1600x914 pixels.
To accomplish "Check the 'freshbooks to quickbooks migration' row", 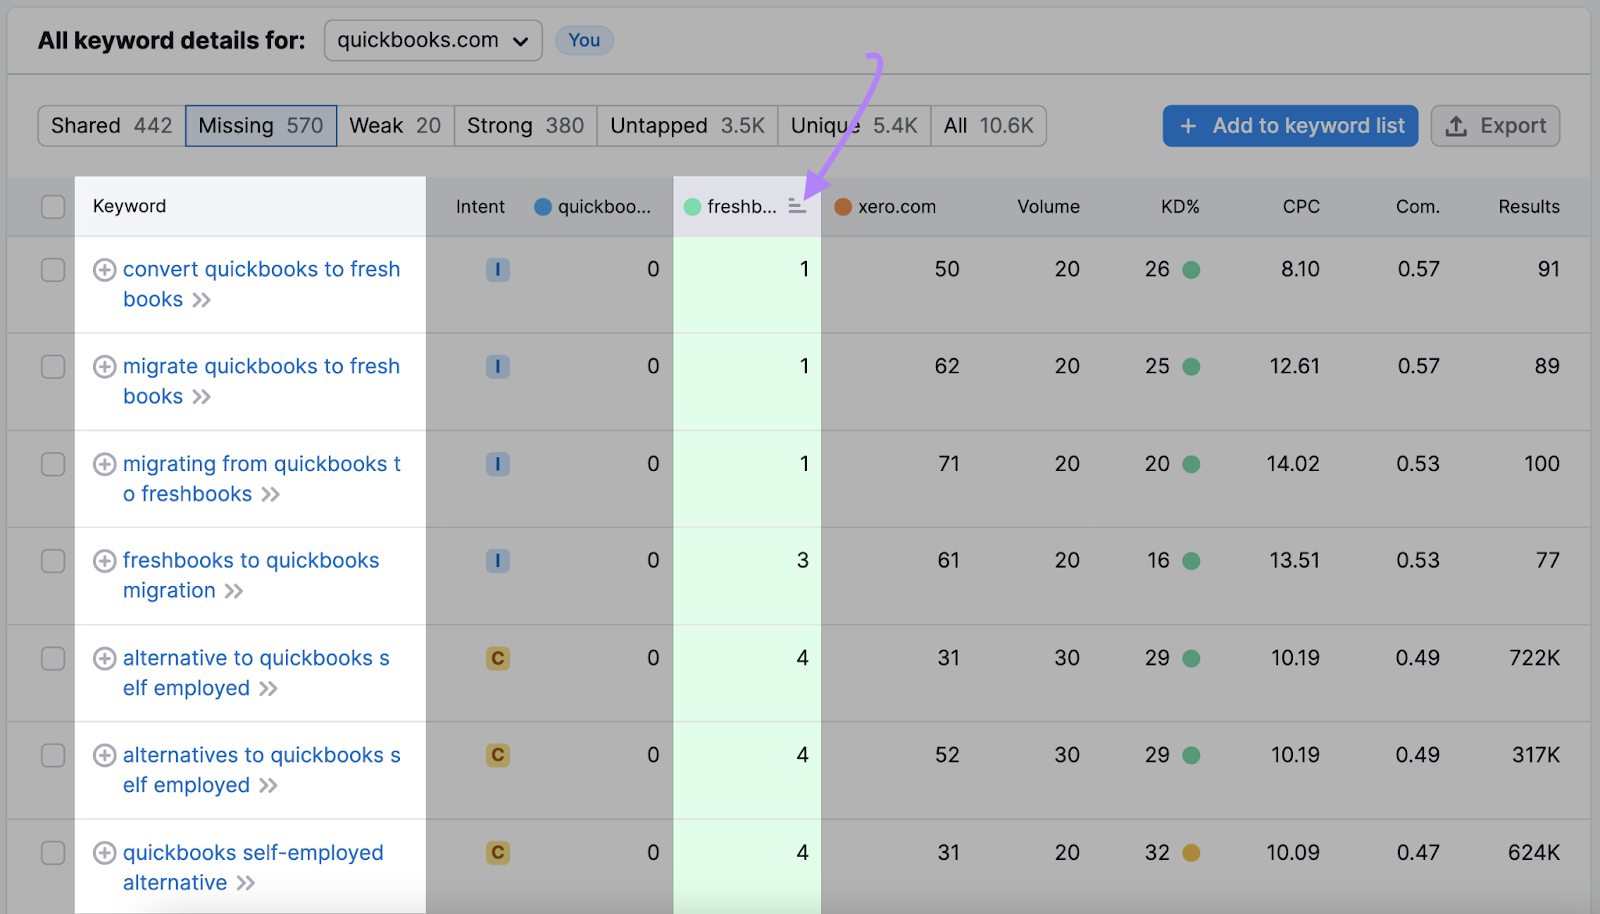I will (53, 561).
